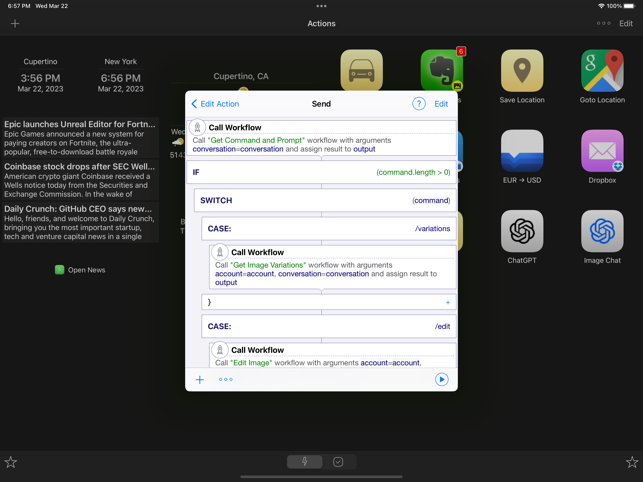Viewport: 643px width, 482px height.
Task: Tap the Cupertino, CA weather header
Action: 241,76
